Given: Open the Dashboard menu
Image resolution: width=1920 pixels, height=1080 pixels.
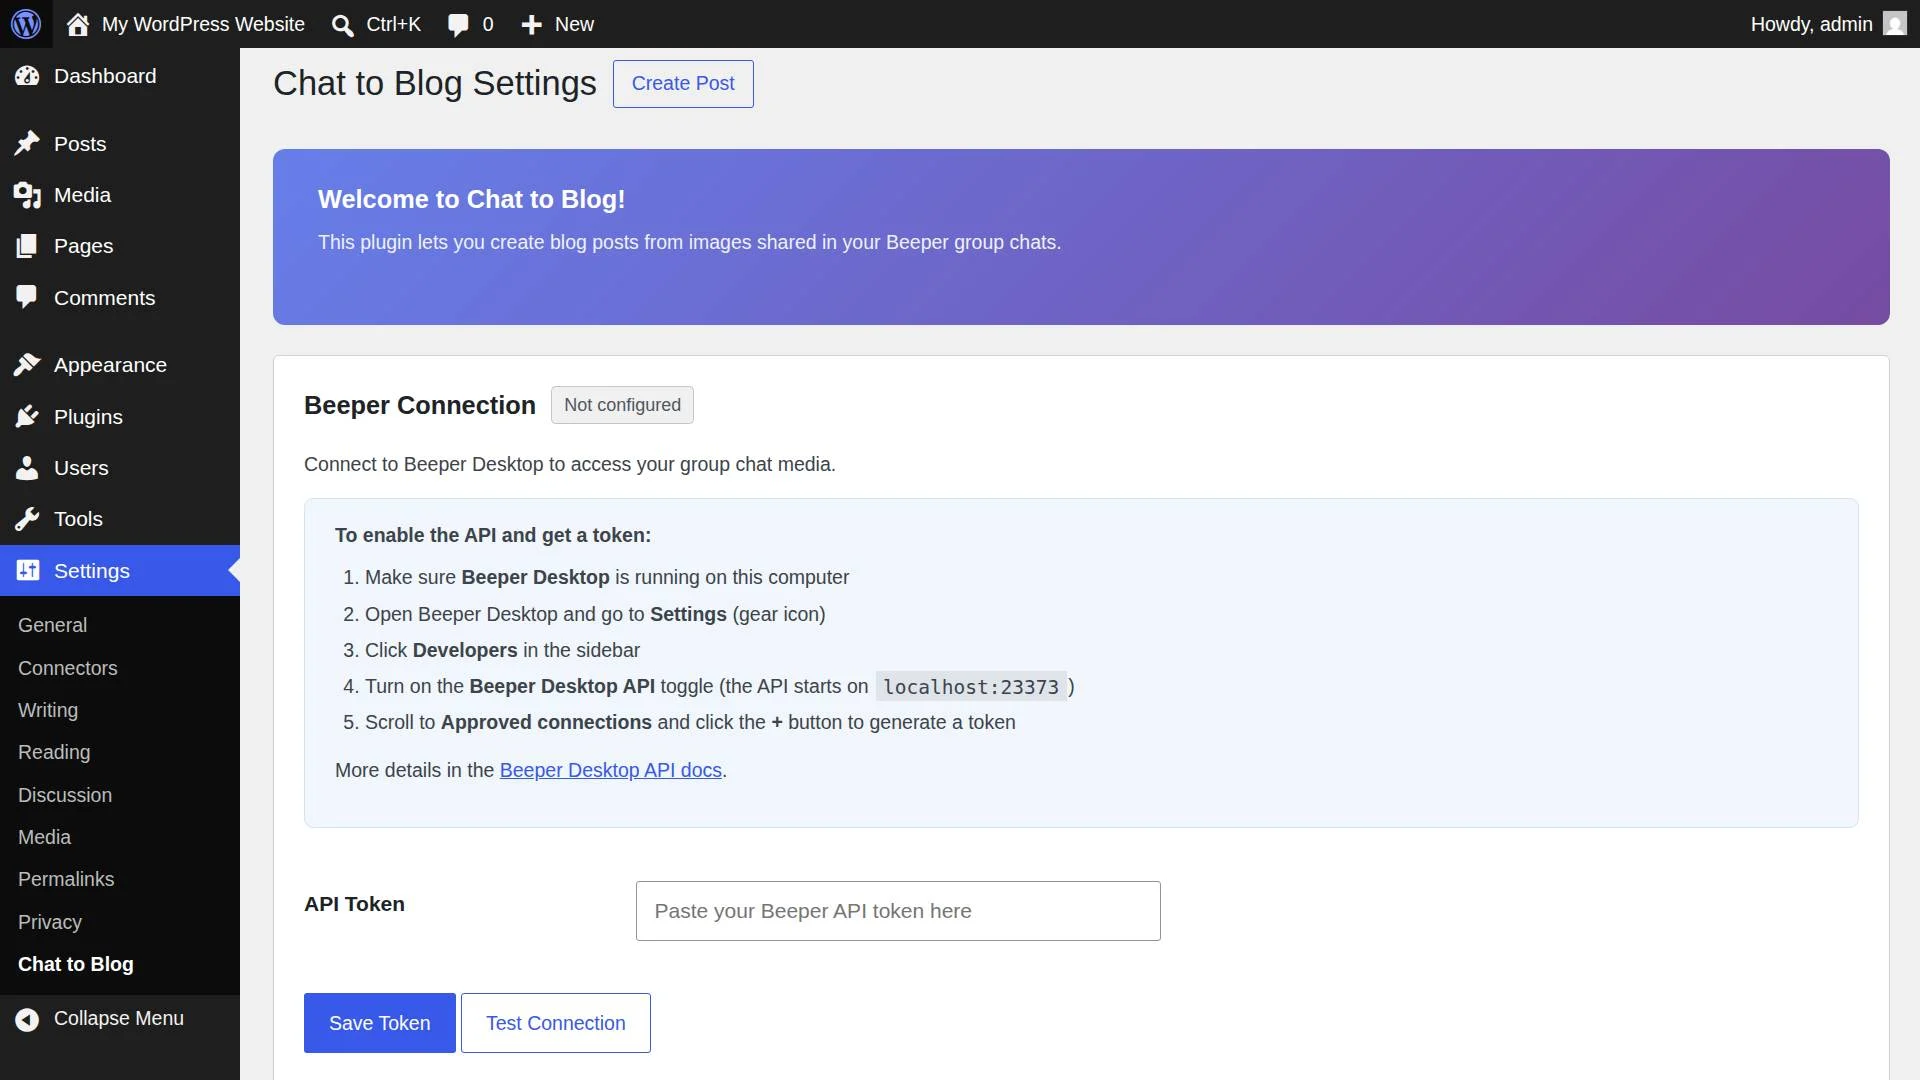Looking at the screenshot, I should point(120,76).
